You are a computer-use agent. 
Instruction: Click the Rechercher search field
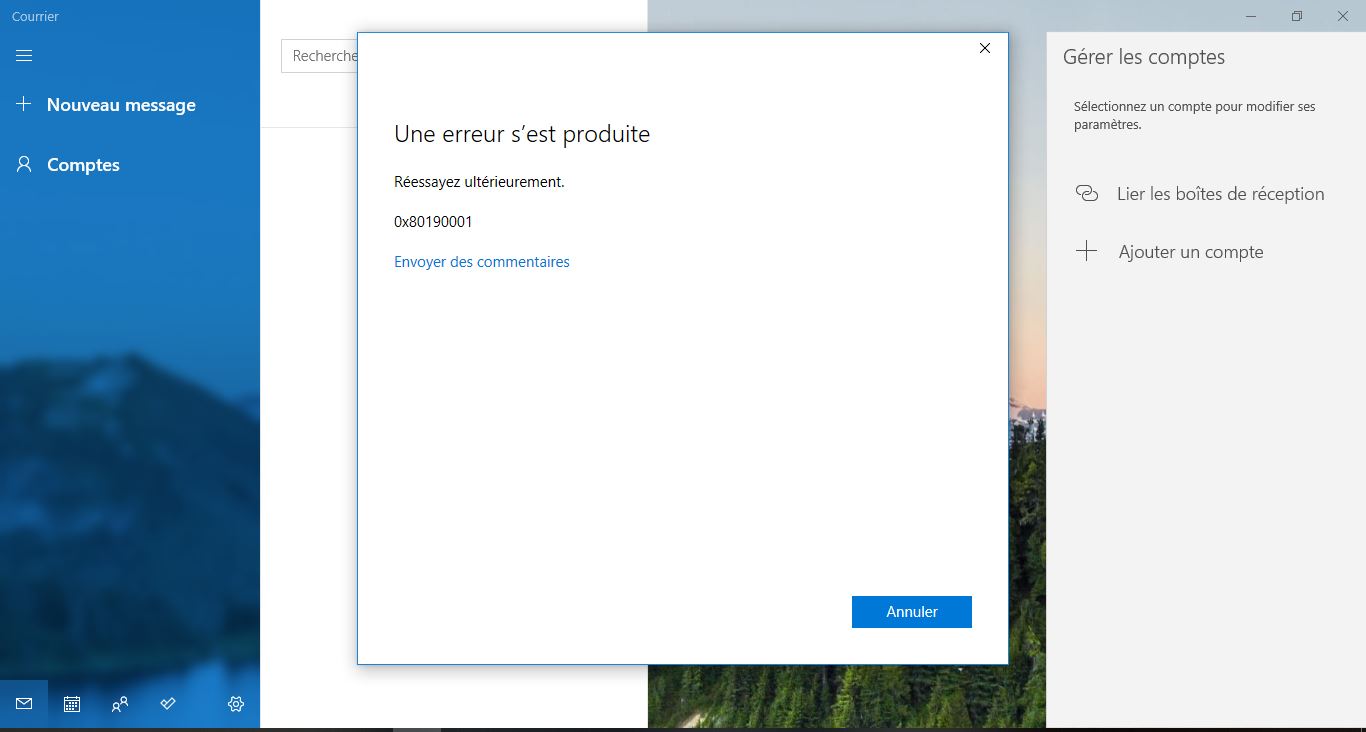(x=319, y=56)
